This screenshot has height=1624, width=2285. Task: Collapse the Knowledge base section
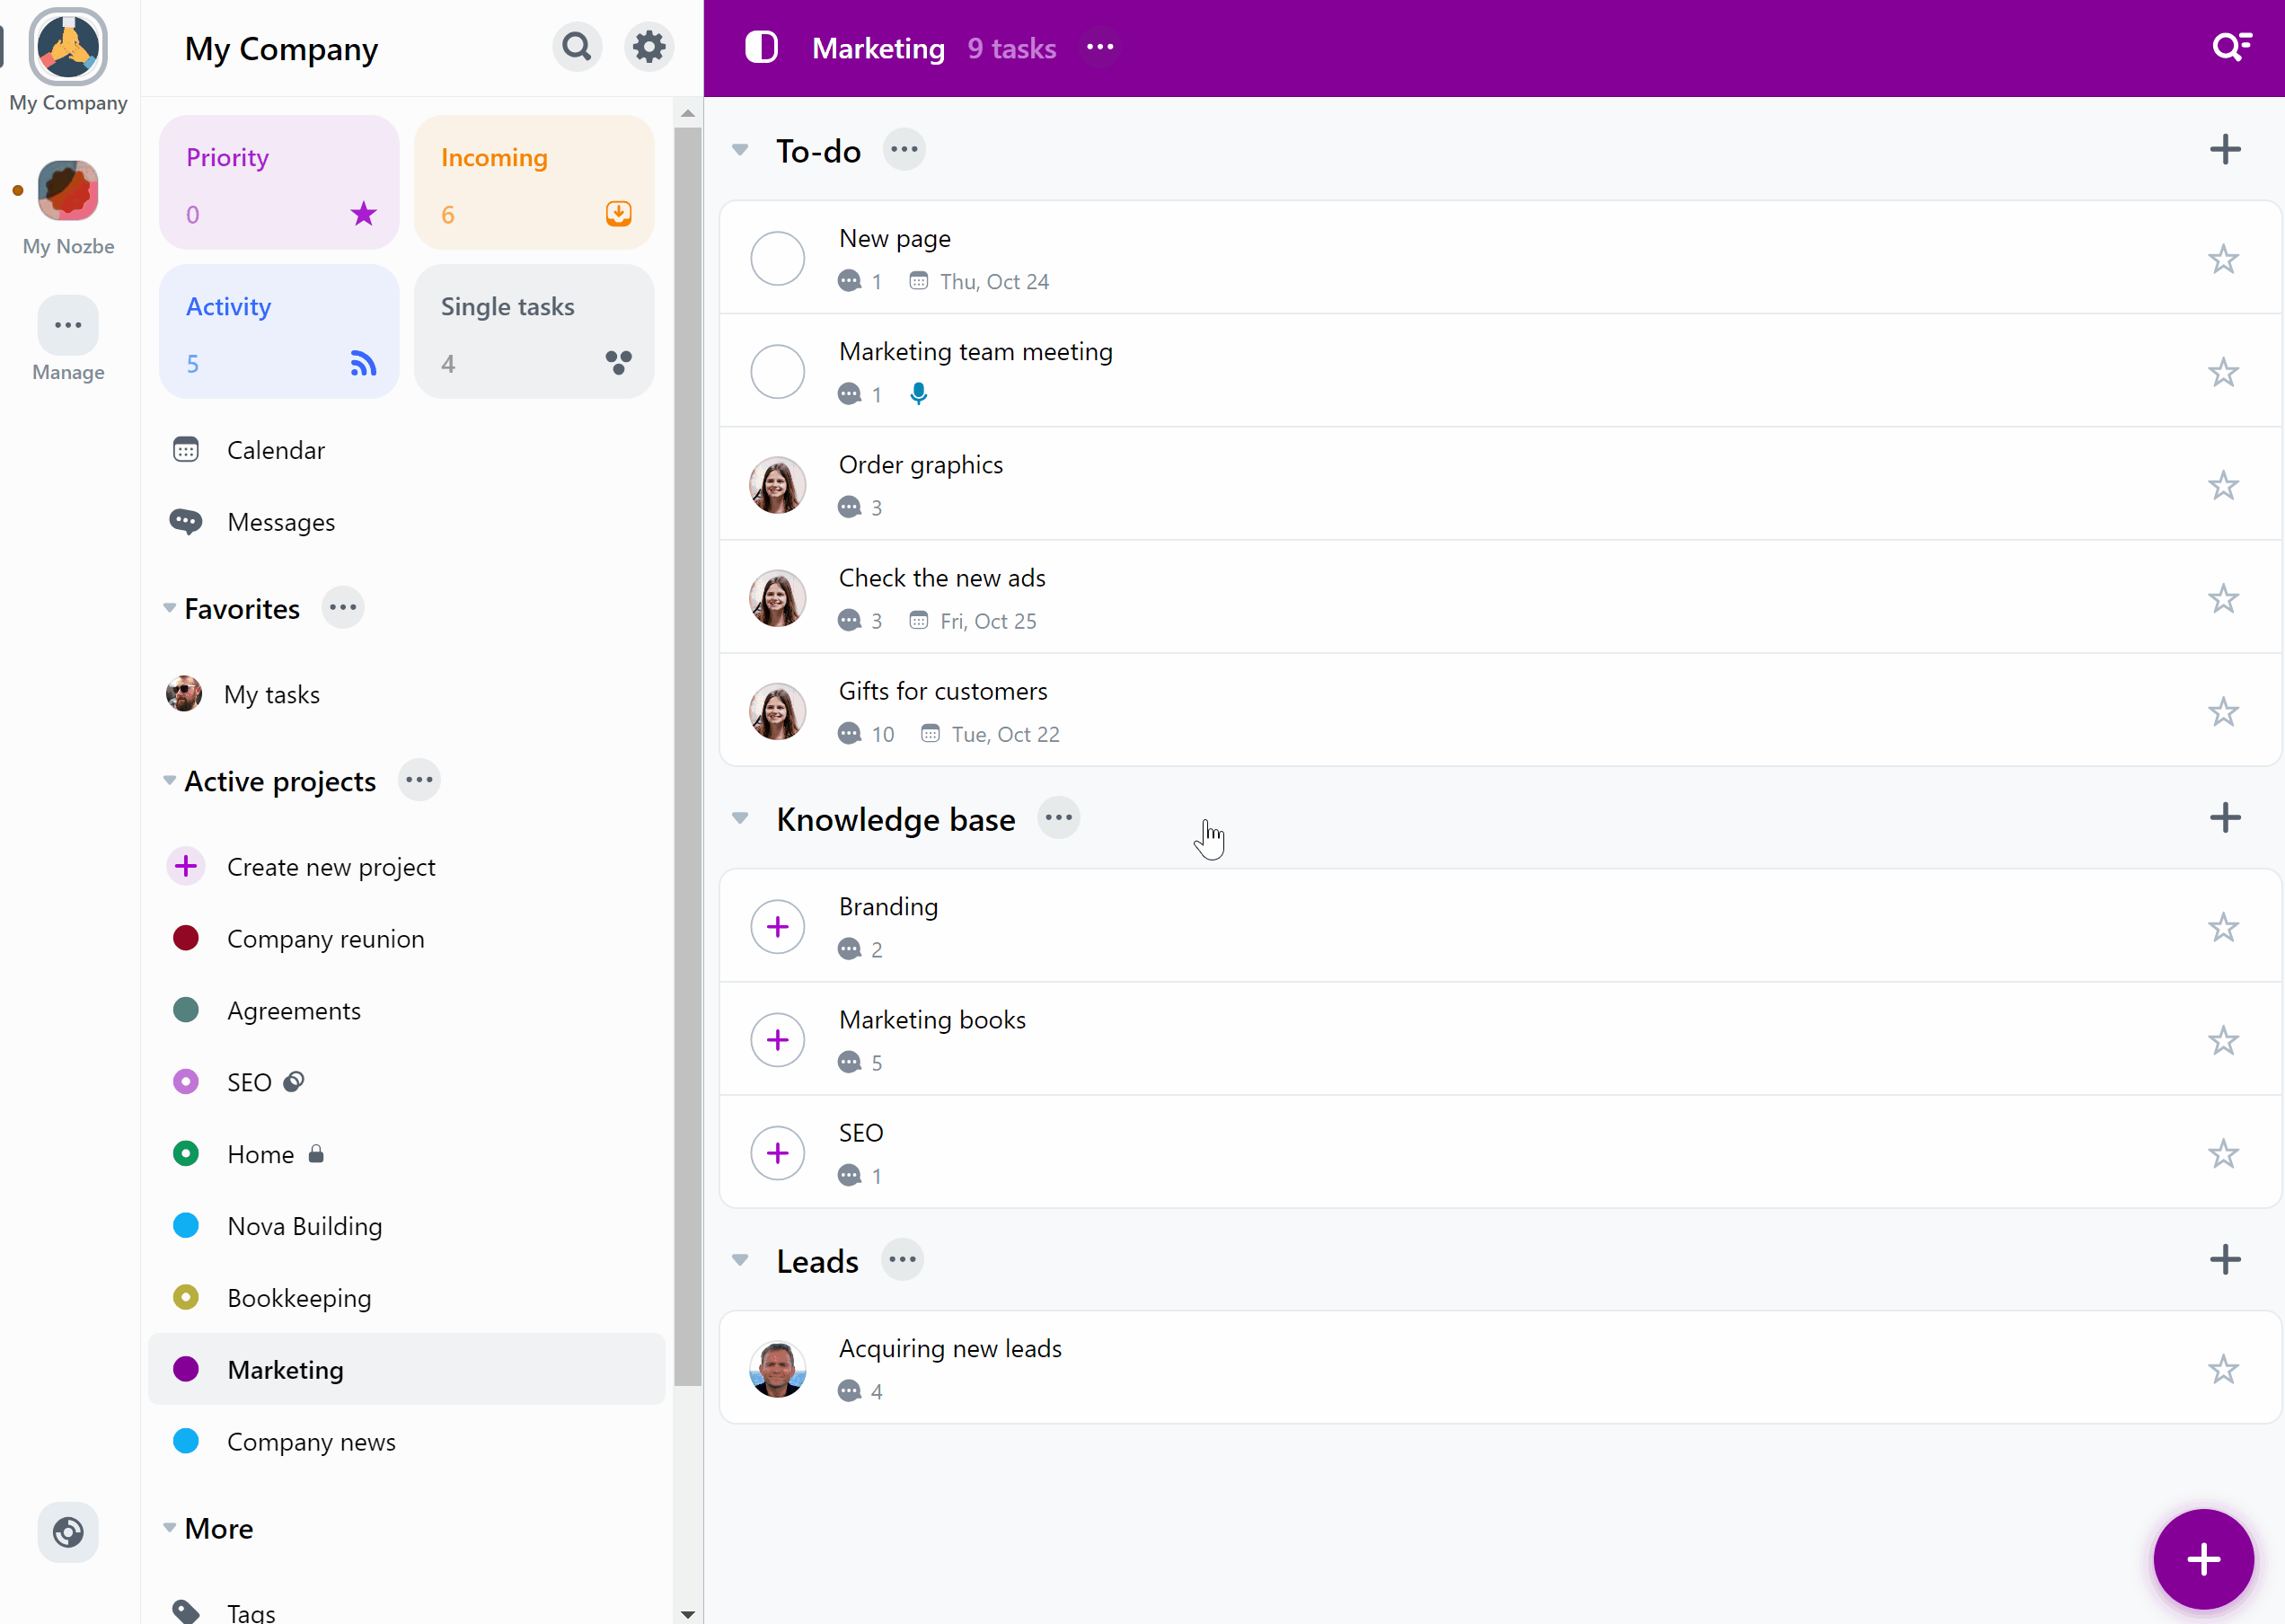[742, 817]
